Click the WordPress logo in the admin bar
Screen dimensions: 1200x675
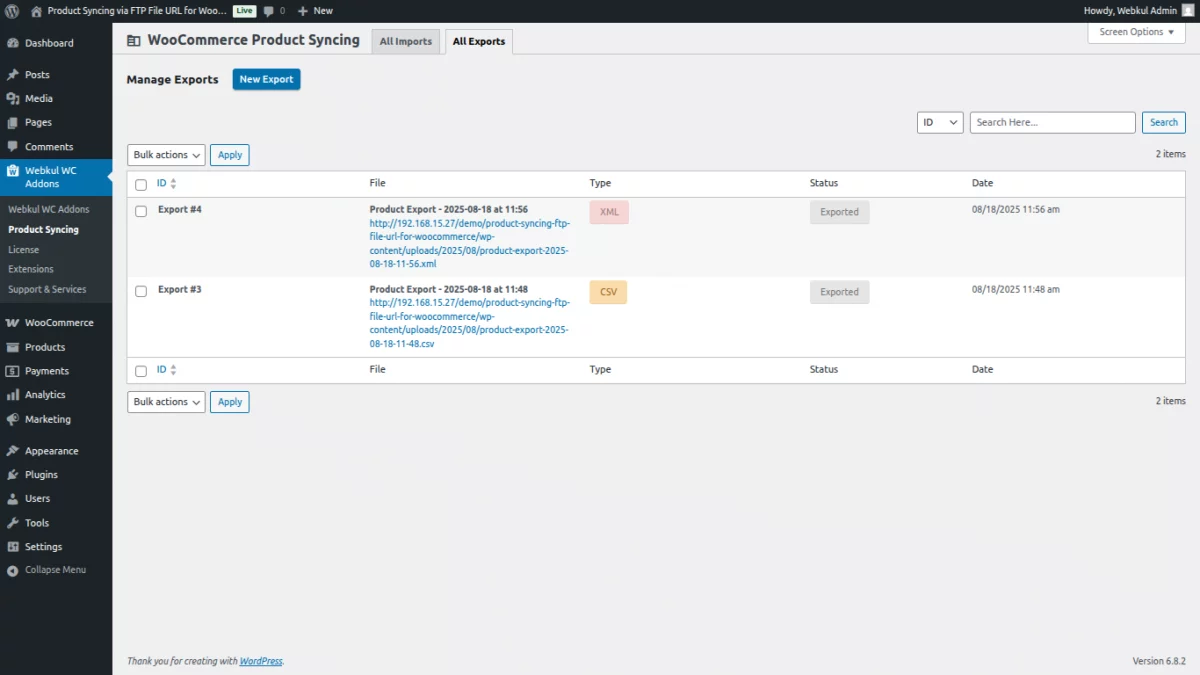click(x=12, y=11)
